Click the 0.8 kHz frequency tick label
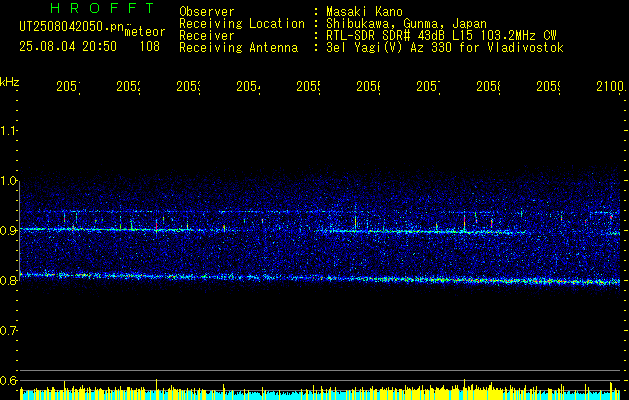 [8, 280]
